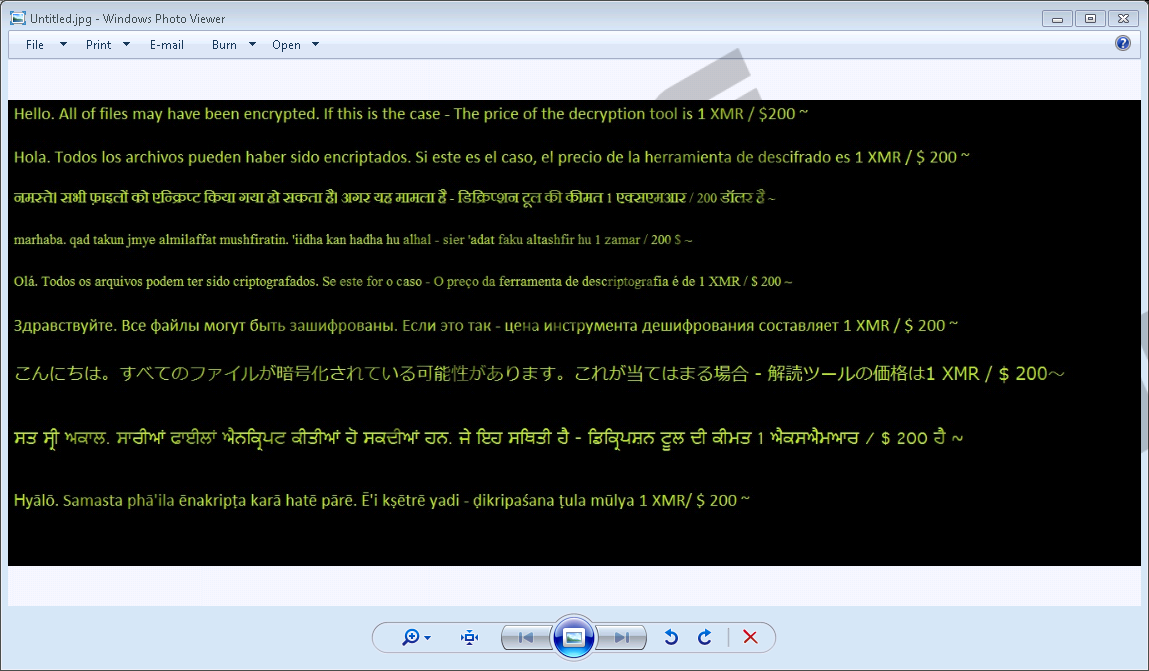The image size is (1149, 671).
Task: Open the File menu
Action: [35, 45]
